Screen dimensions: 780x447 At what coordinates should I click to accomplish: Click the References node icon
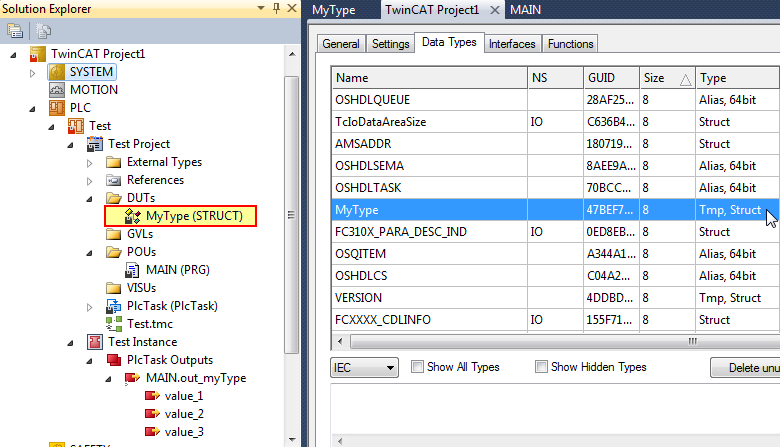pyautogui.click(x=113, y=180)
